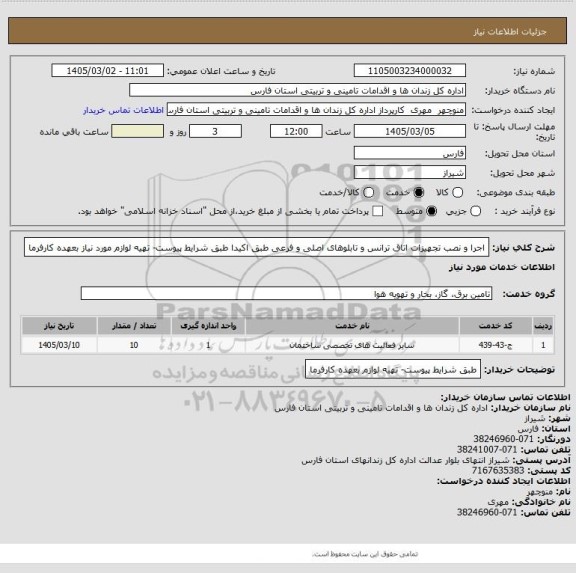The image size is (576, 573).
Task: Click the family name مهری
Action: tap(498, 502)
